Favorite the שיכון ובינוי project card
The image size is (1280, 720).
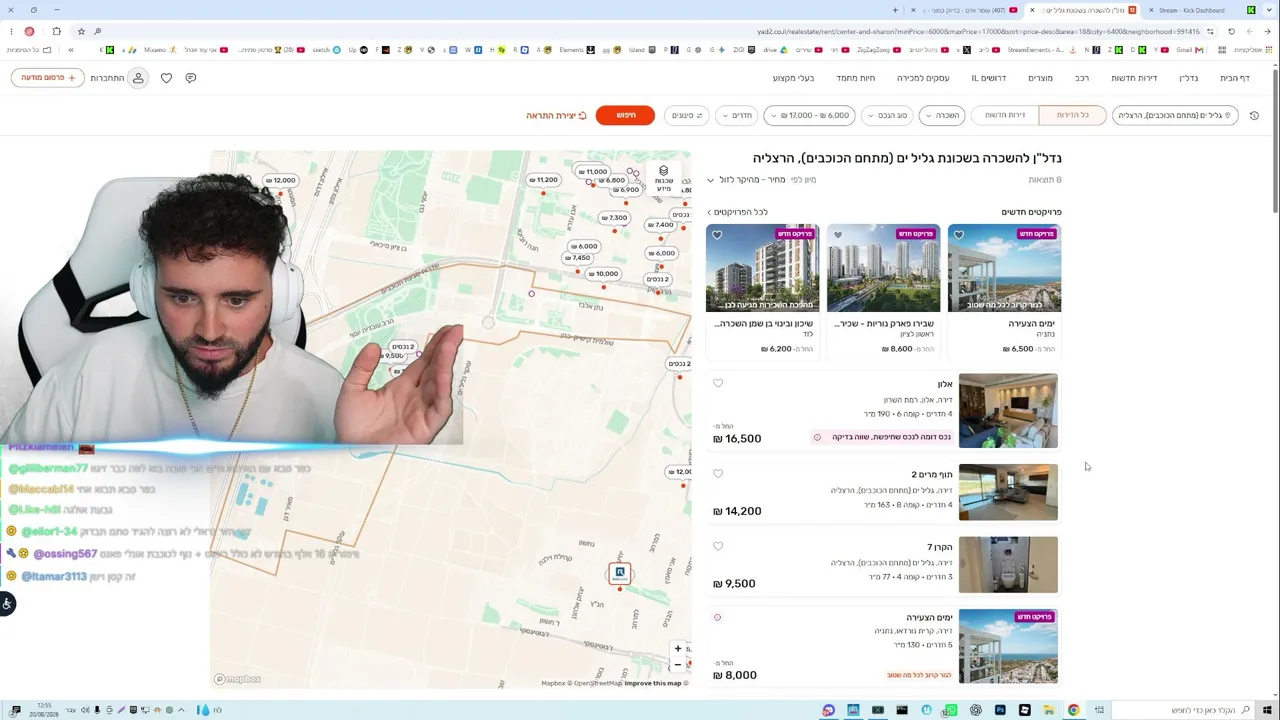[717, 235]
